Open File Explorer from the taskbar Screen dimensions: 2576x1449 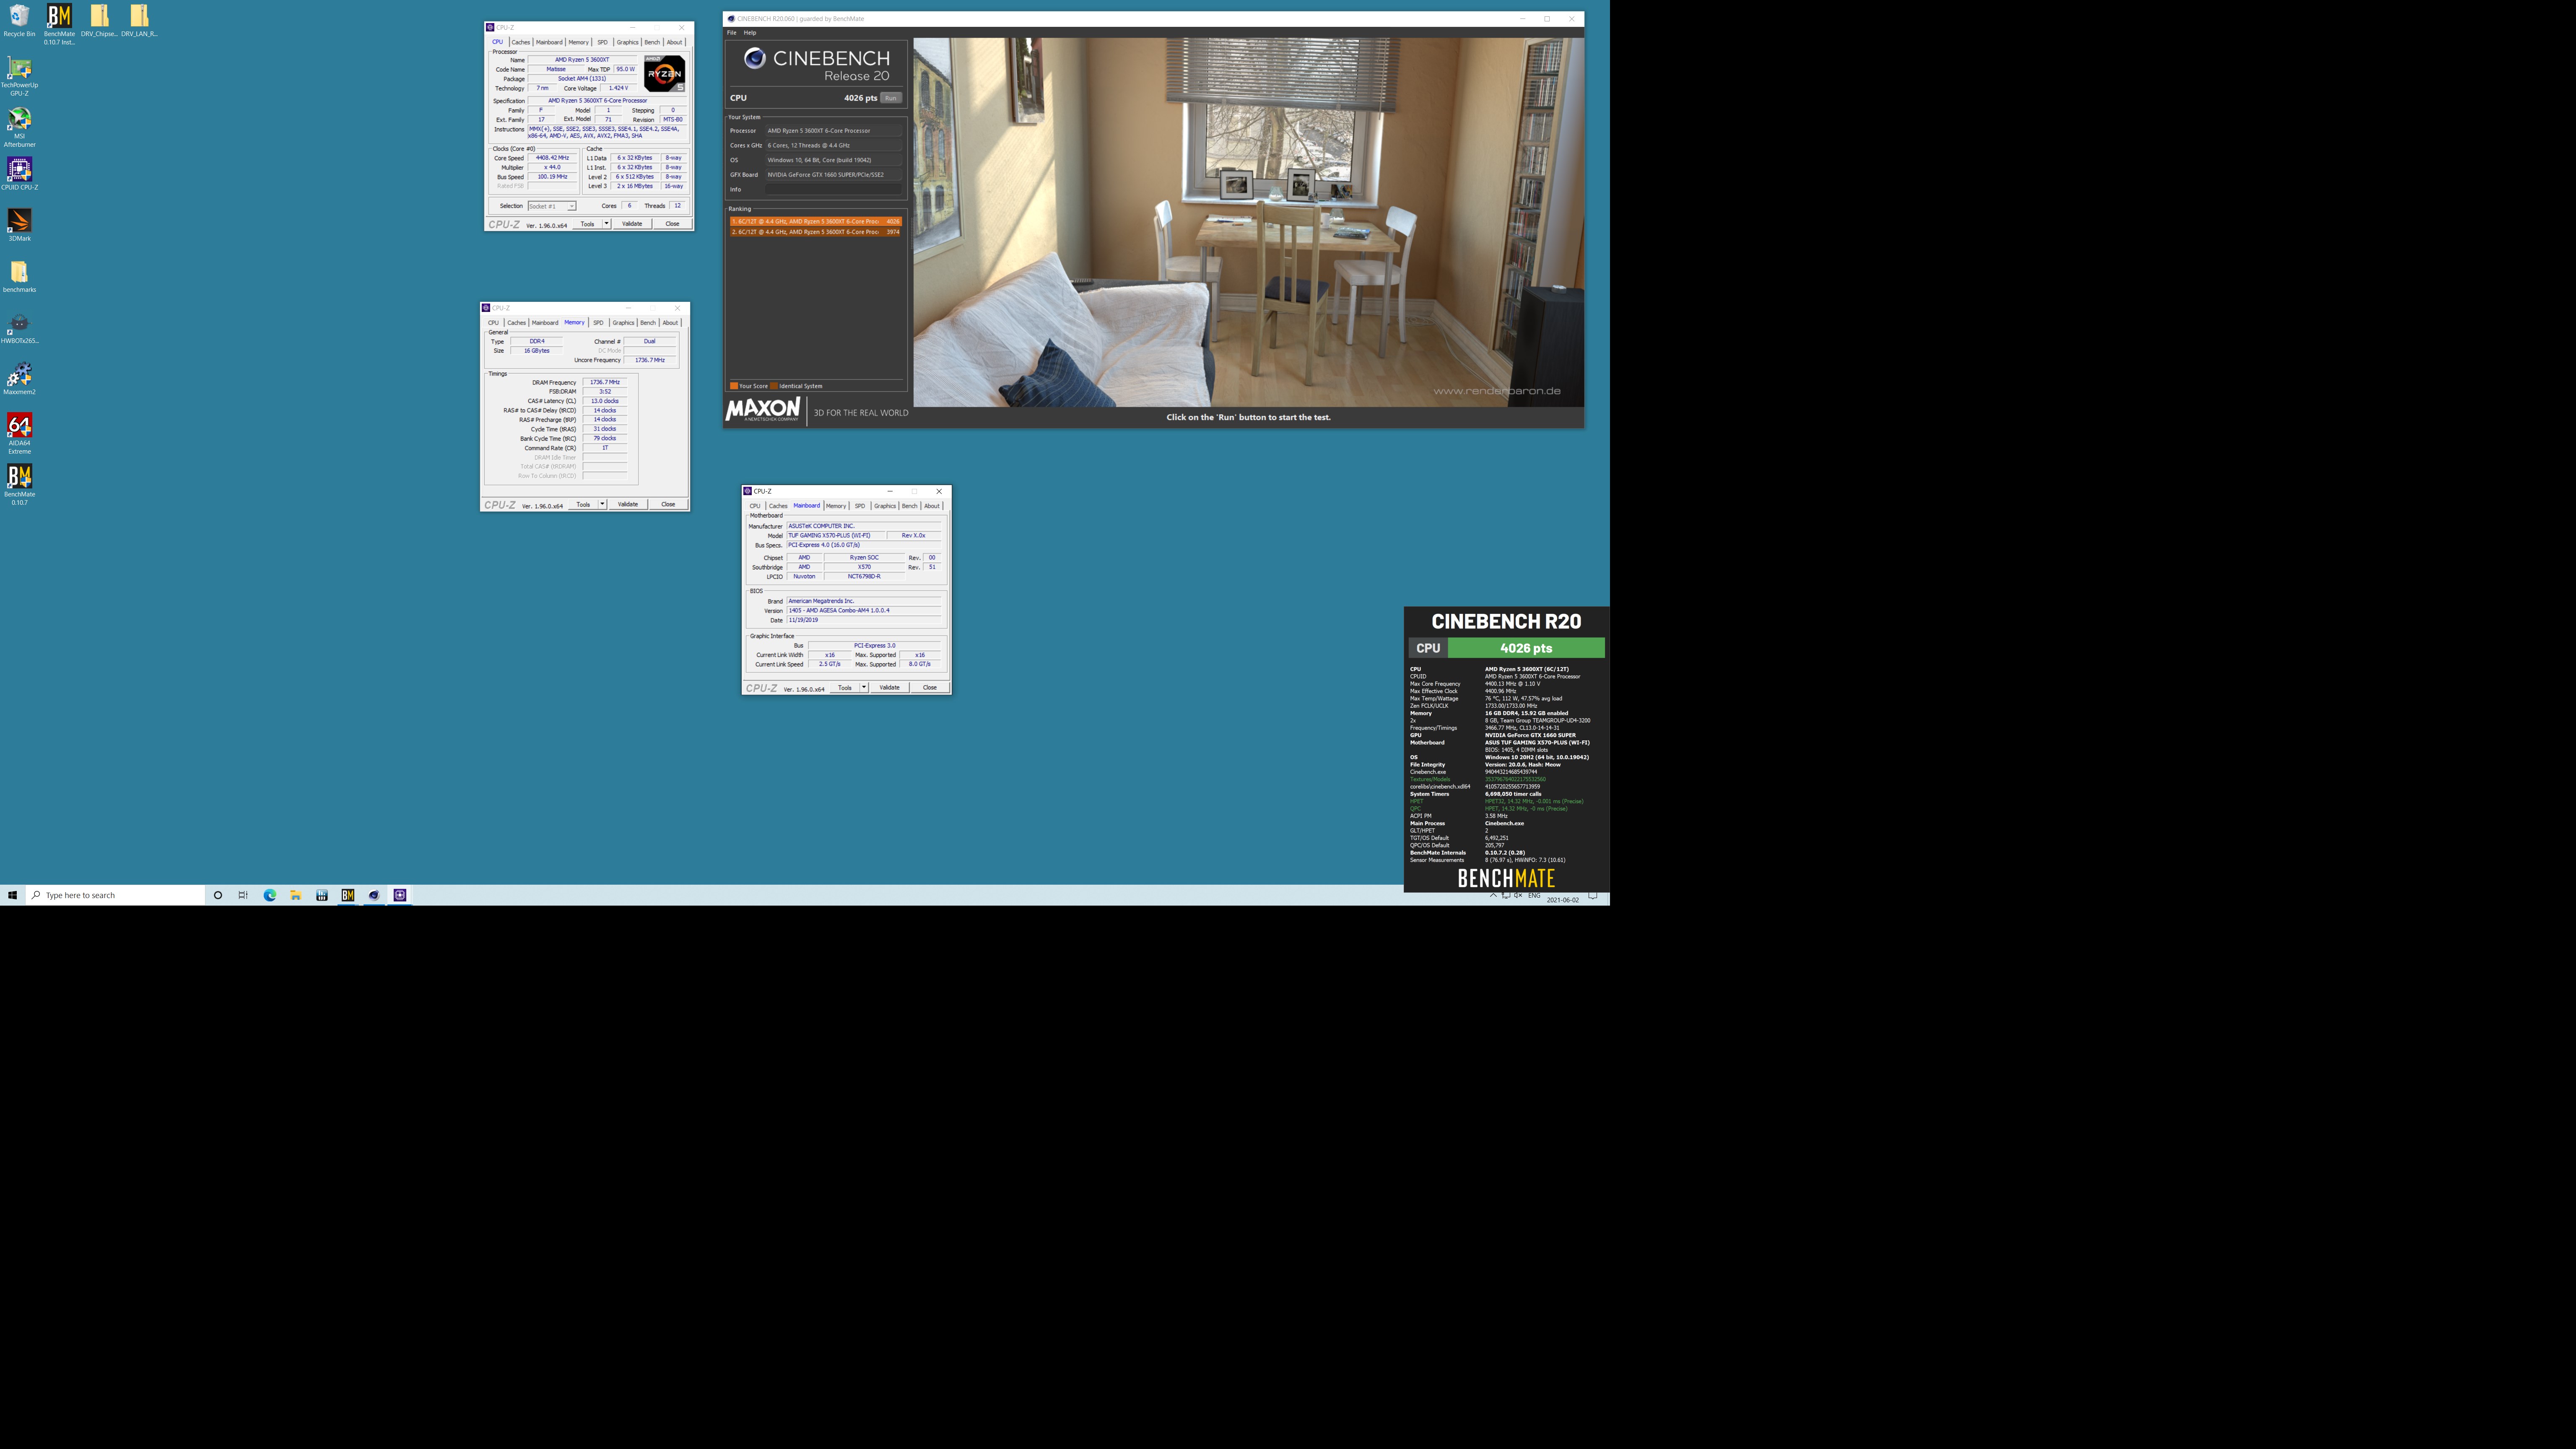coord(296,895)
